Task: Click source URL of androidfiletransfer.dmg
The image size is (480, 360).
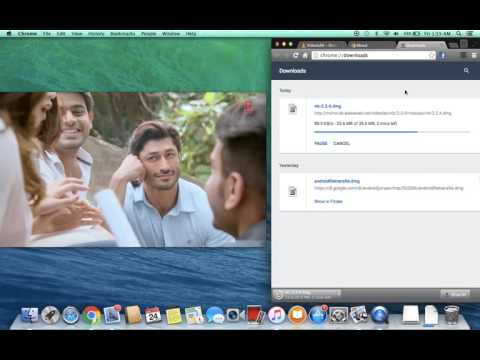Action: (x=389, y=188)
